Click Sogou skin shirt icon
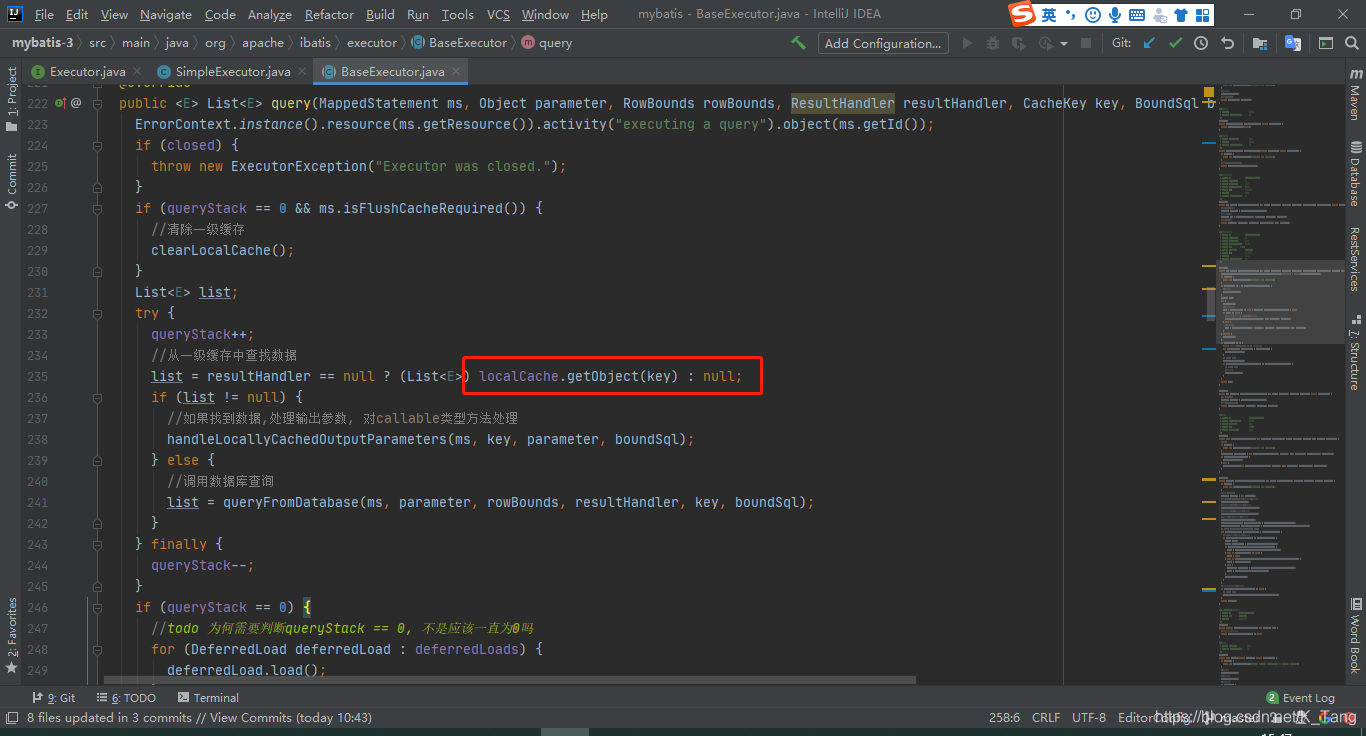 pyautogui.click(x=1181, y=15)
